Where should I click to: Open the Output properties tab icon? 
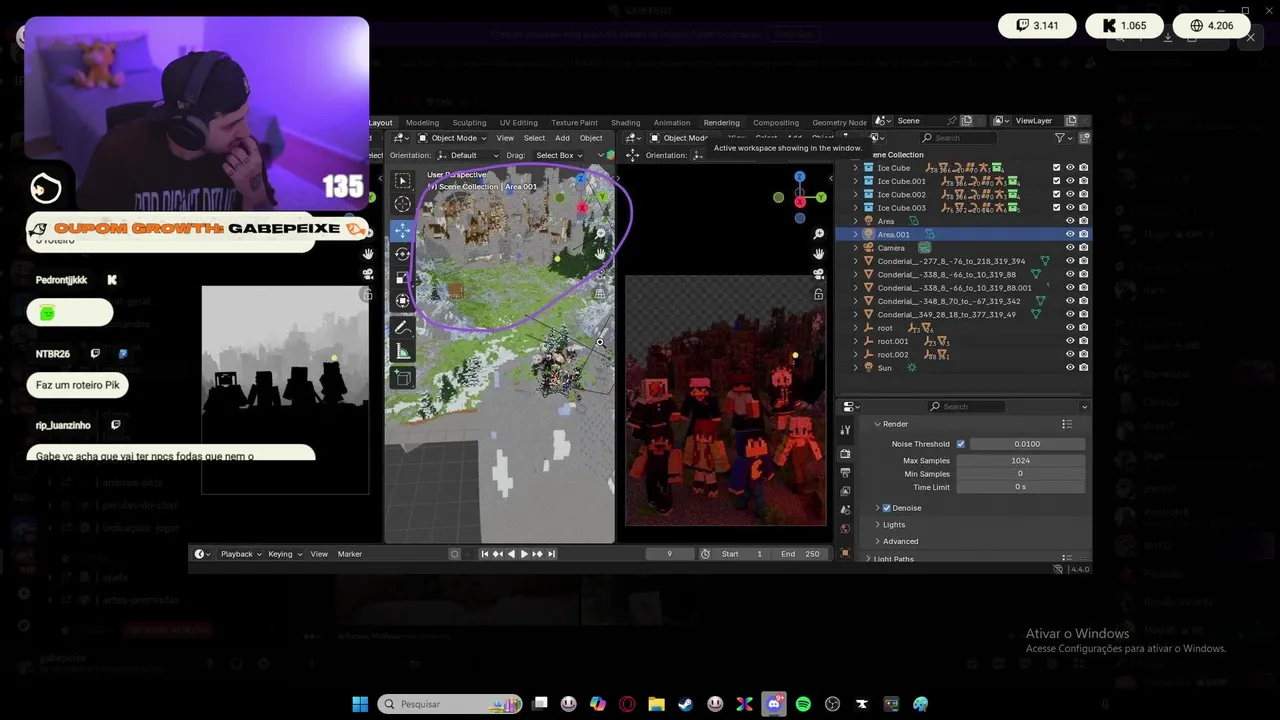(x=845, y=472)
